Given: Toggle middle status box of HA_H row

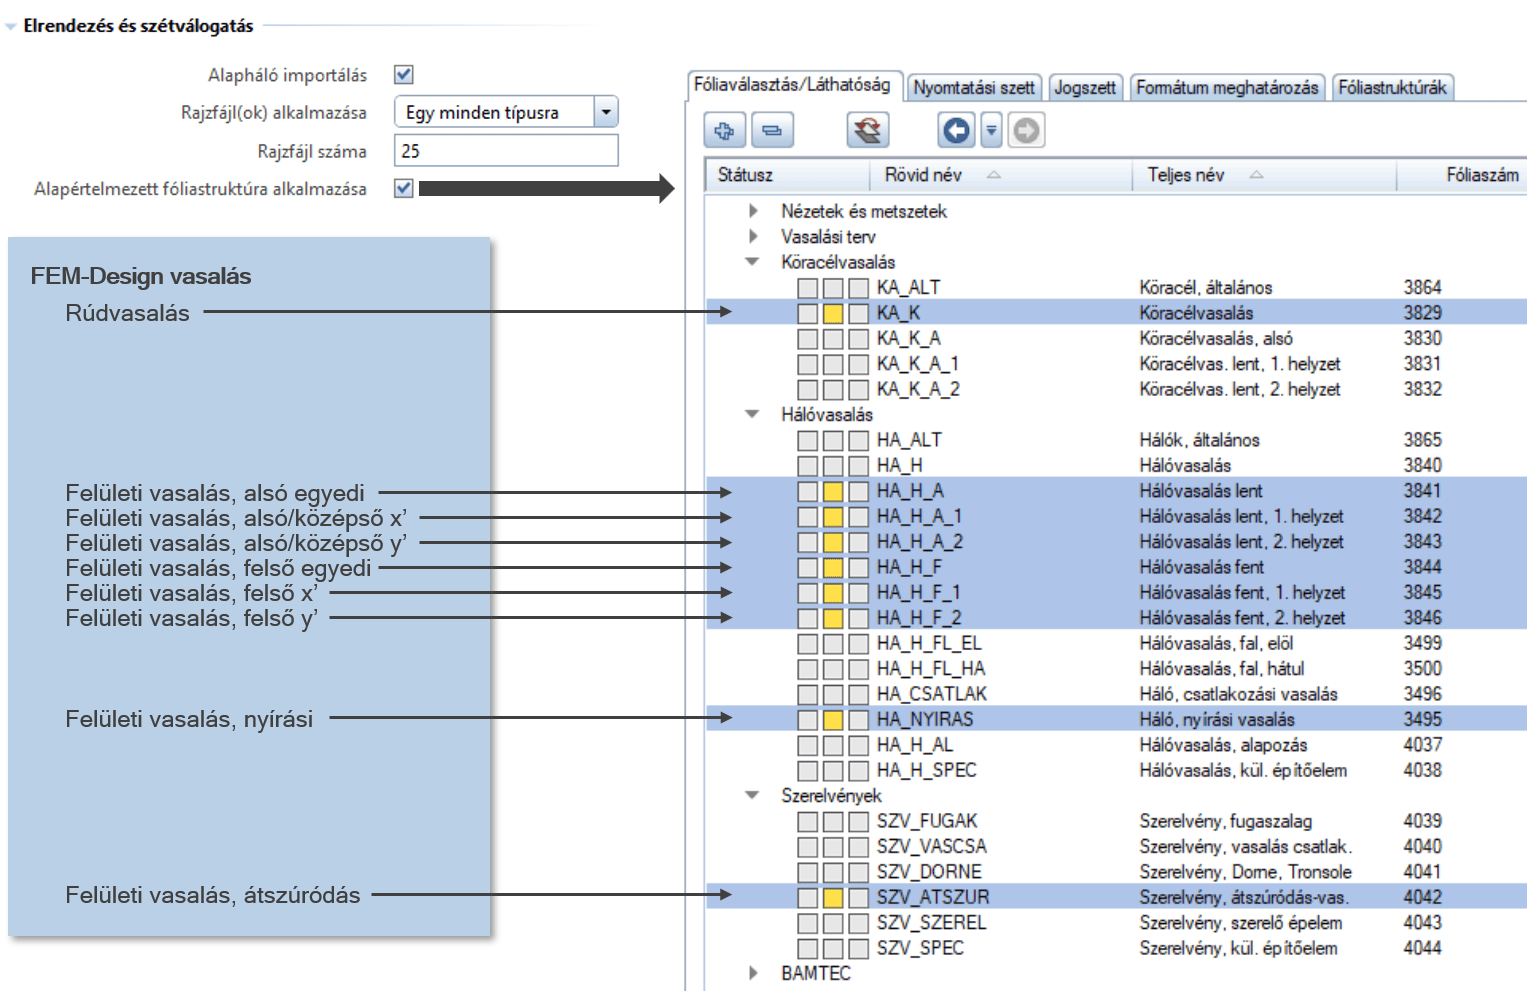Looking at the screenshot, I should (833, 465).
